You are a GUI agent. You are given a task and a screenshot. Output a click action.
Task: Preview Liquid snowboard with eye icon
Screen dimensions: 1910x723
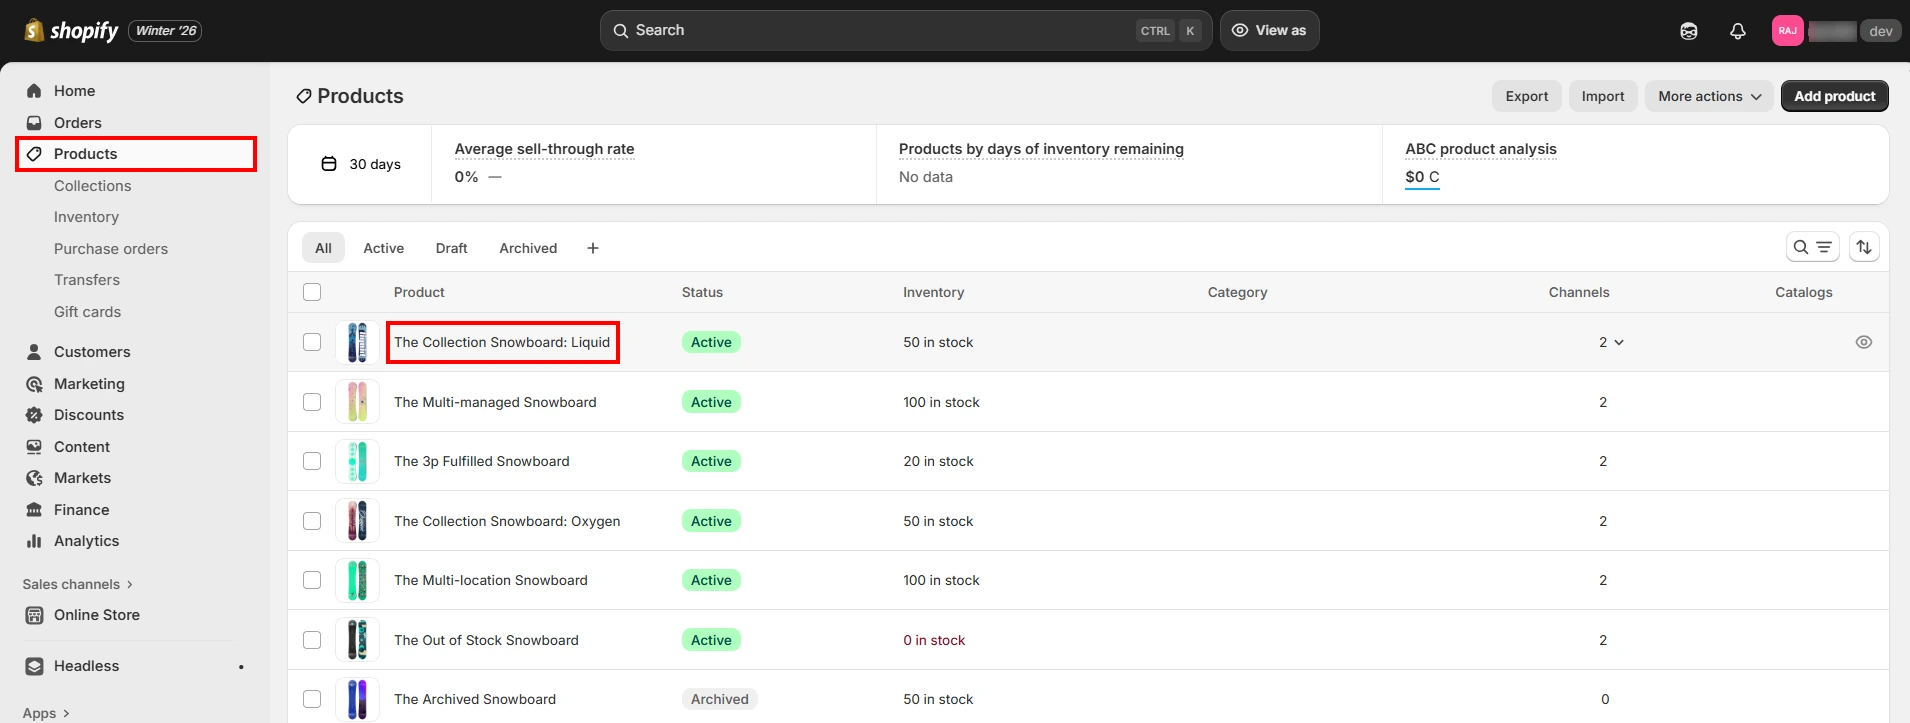(x=1864, y=342)
